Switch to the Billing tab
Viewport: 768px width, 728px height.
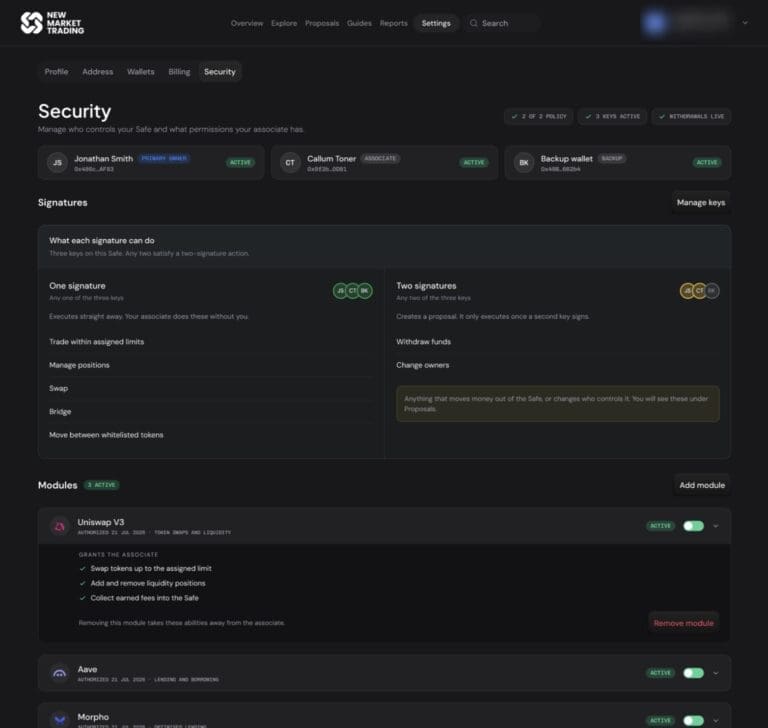click(x=179, y=72)
